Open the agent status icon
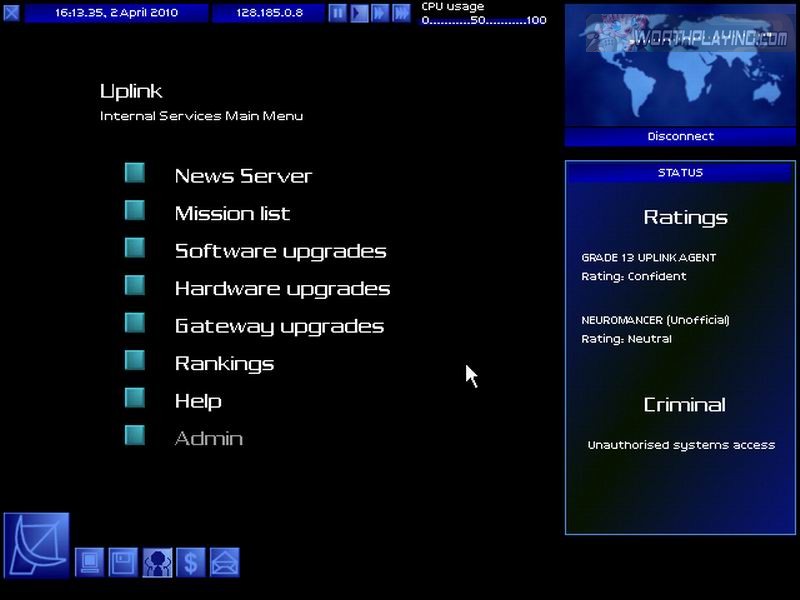 157,562
